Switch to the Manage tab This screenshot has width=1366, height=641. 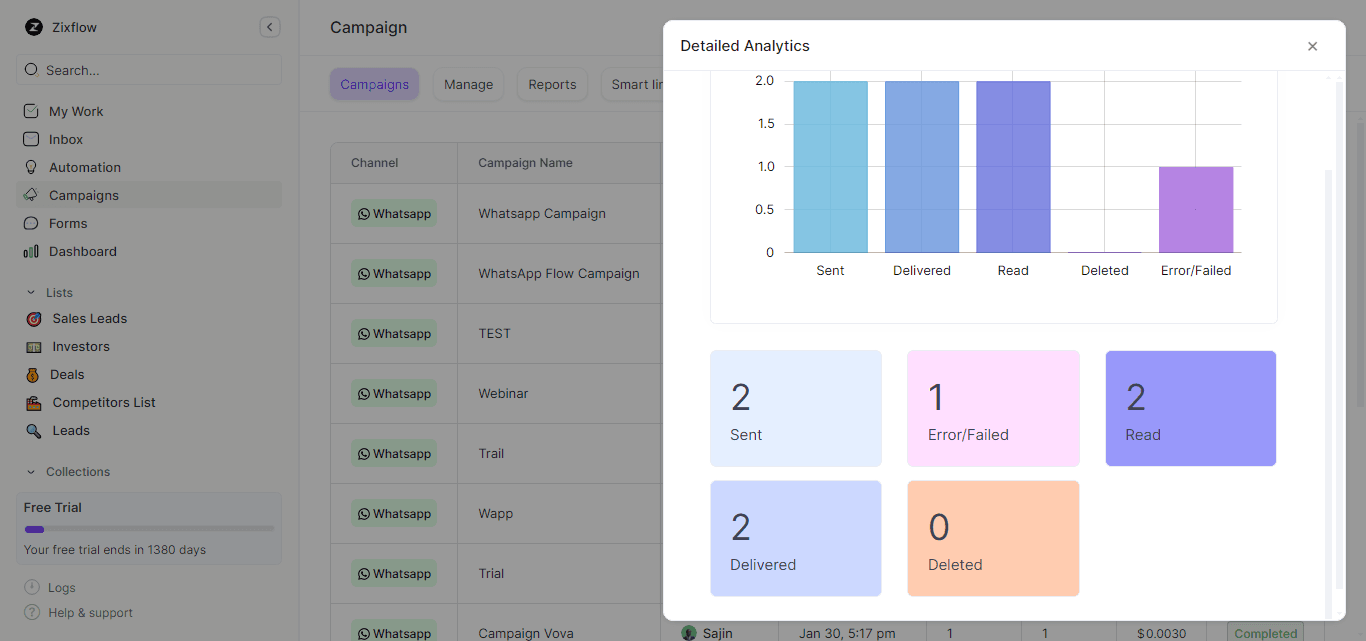[468, 84]
